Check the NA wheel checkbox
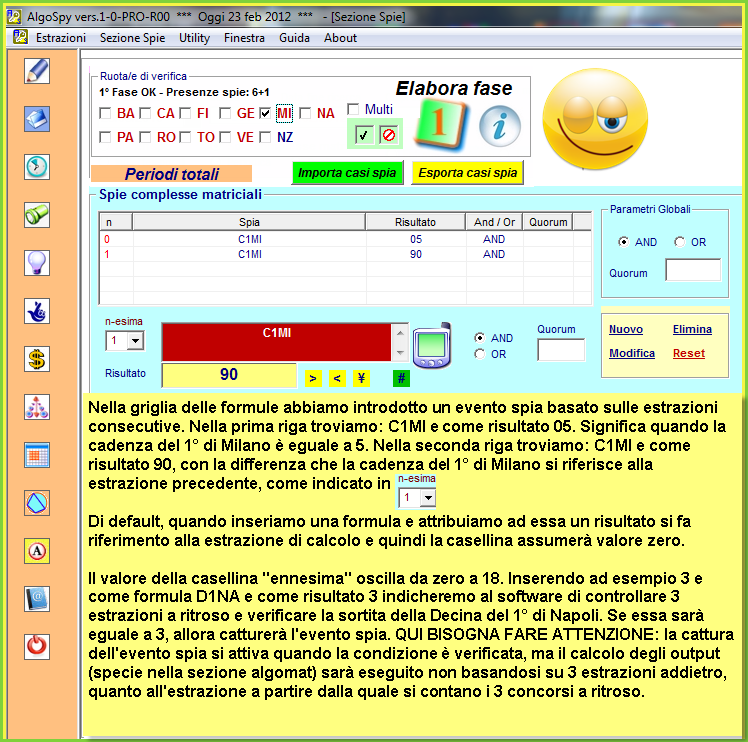 tap(305, 113)
